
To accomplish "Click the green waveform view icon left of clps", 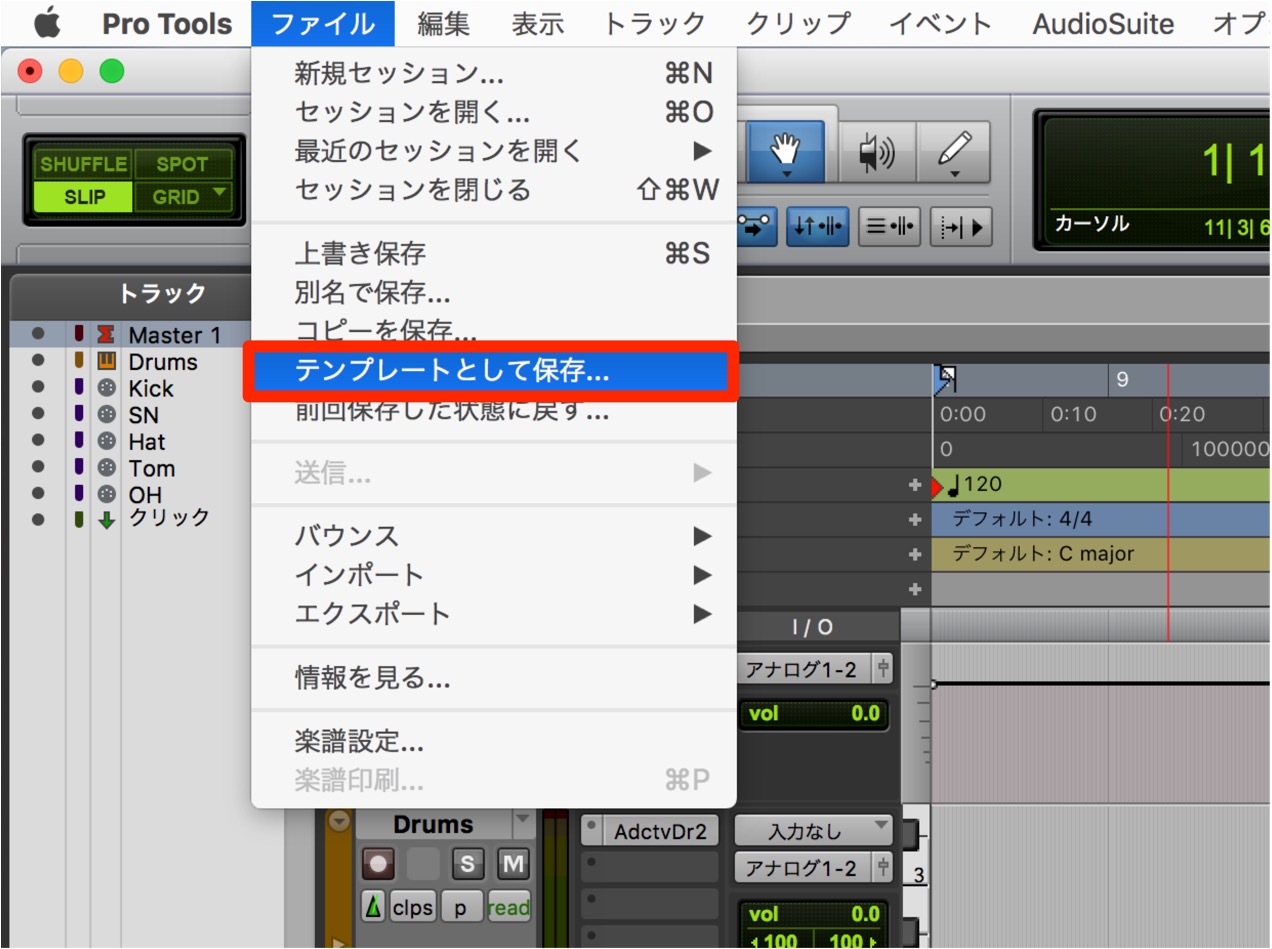I will (372, 908).
